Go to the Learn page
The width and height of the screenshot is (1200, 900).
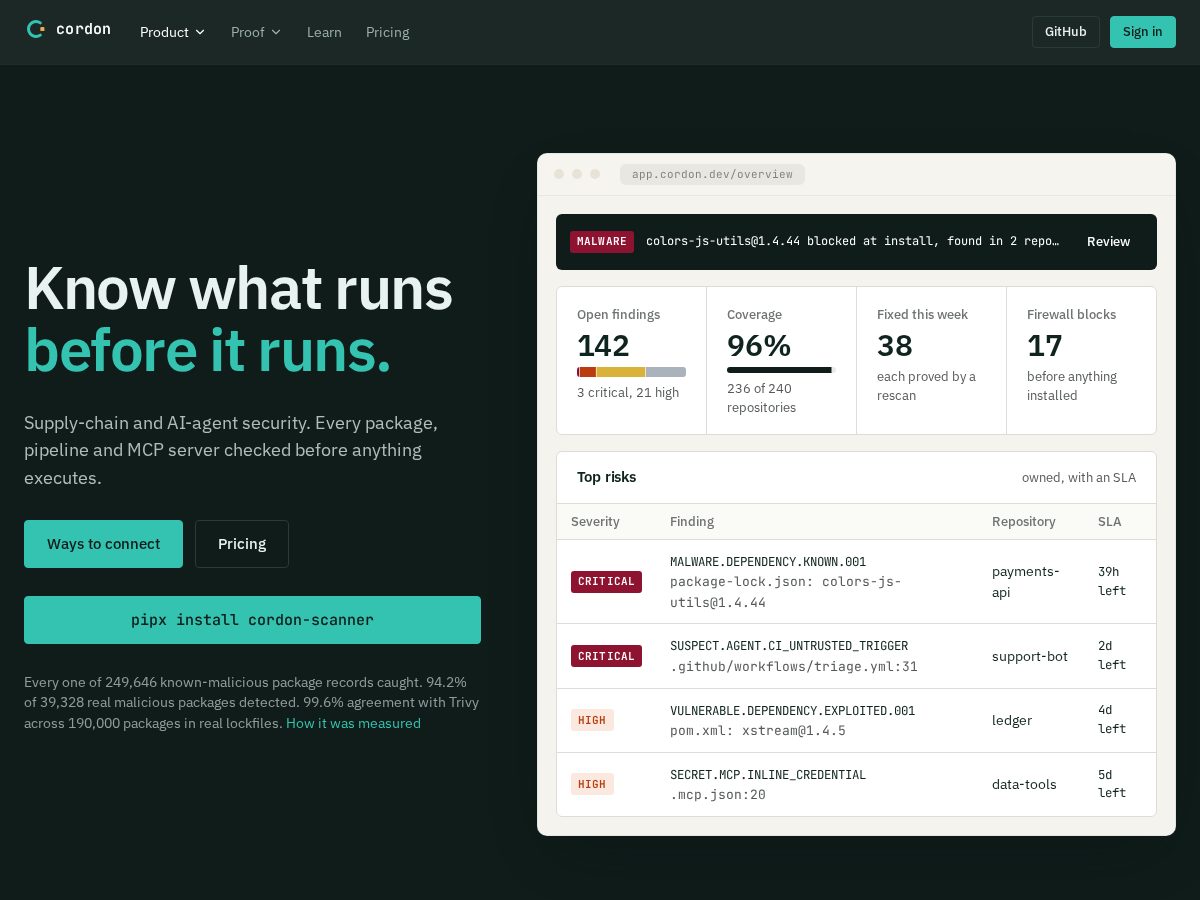tap(324, 32)
